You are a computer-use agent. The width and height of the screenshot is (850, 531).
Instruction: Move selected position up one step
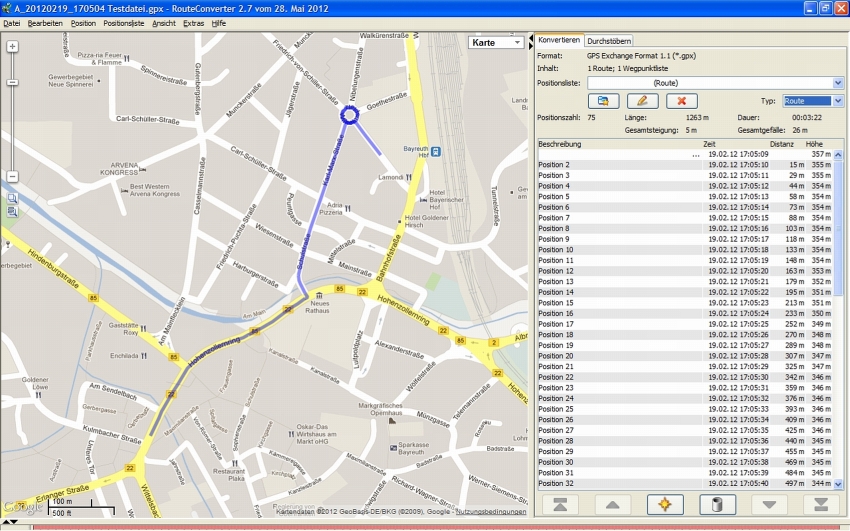click(613, 504)
